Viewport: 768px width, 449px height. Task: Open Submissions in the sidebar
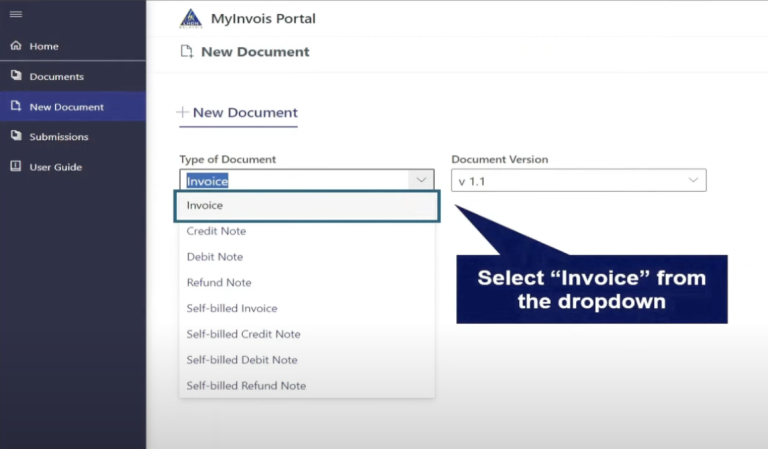[x=73, y=137]
